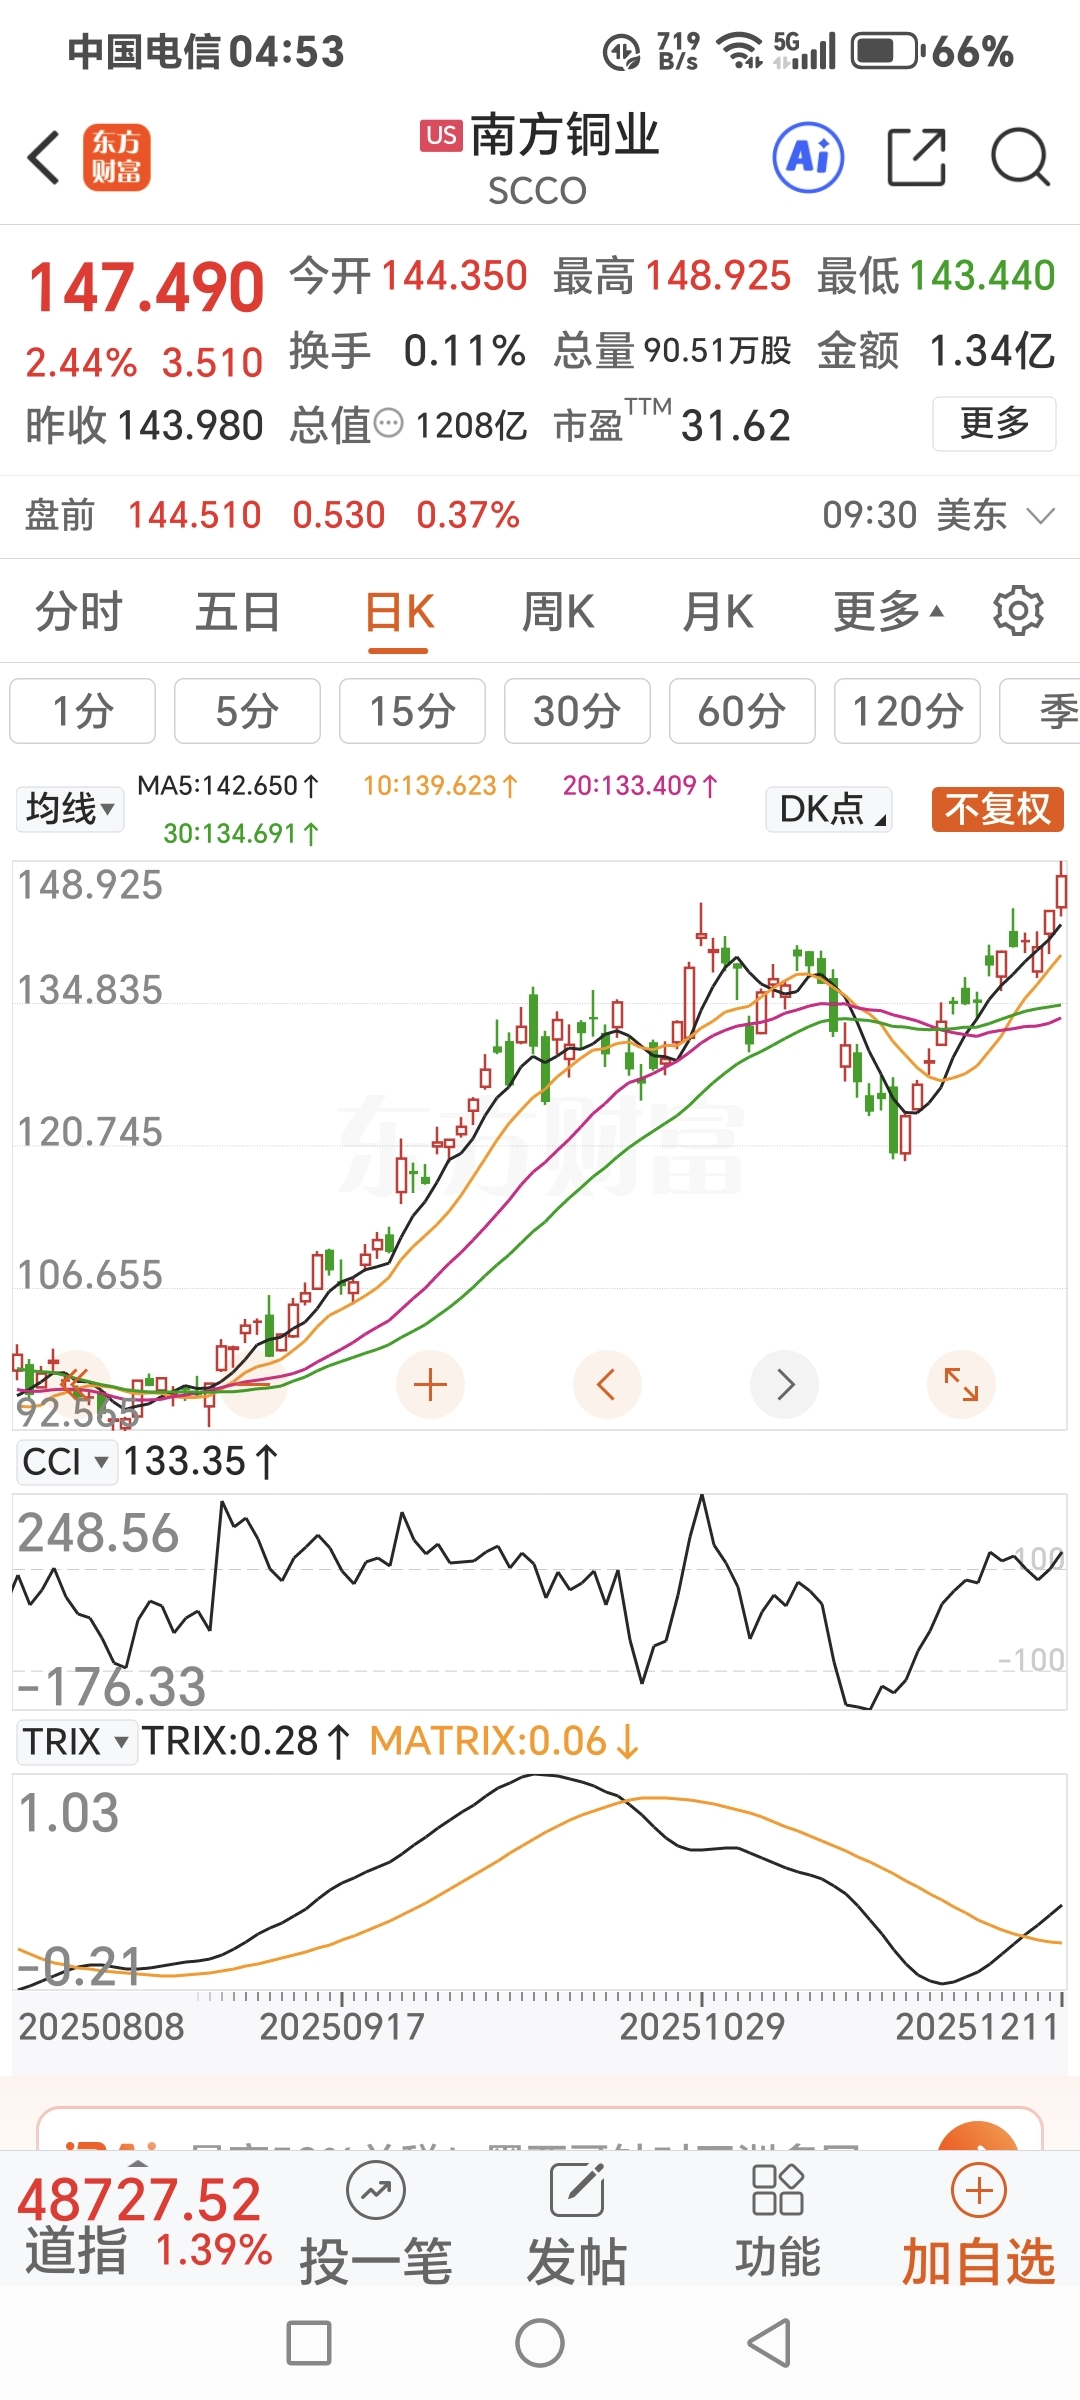The width and height of the screenshot is (1080, 2400).
Task: Tap current price 147.490
Action: coord(146,288)
